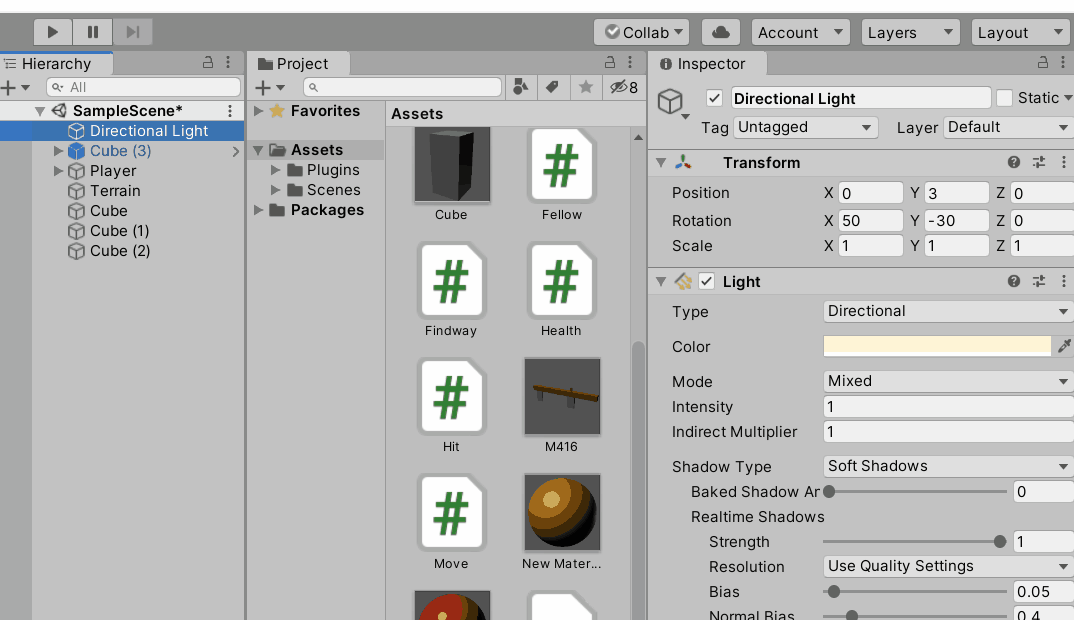Switch to the Inspector tab
This screenshot has height=620, width=1074.
coord(710,64)
